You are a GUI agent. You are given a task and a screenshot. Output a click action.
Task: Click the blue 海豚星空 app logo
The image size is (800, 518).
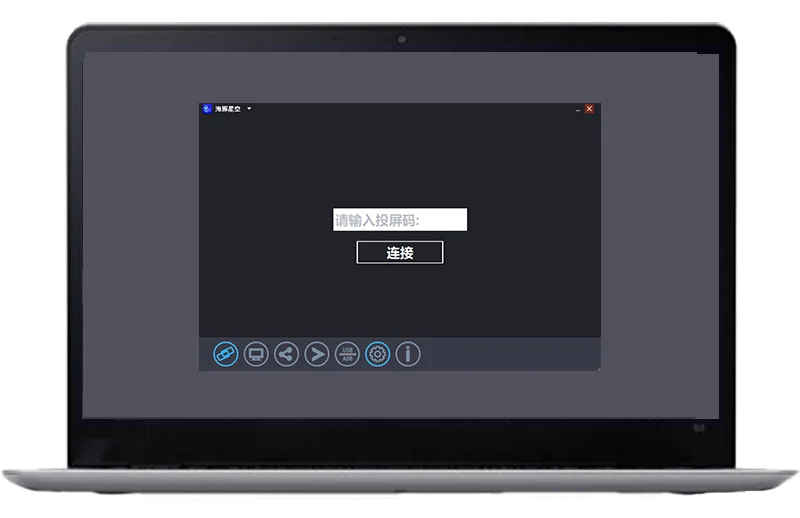pyautogui.click(x=207, y=109)
